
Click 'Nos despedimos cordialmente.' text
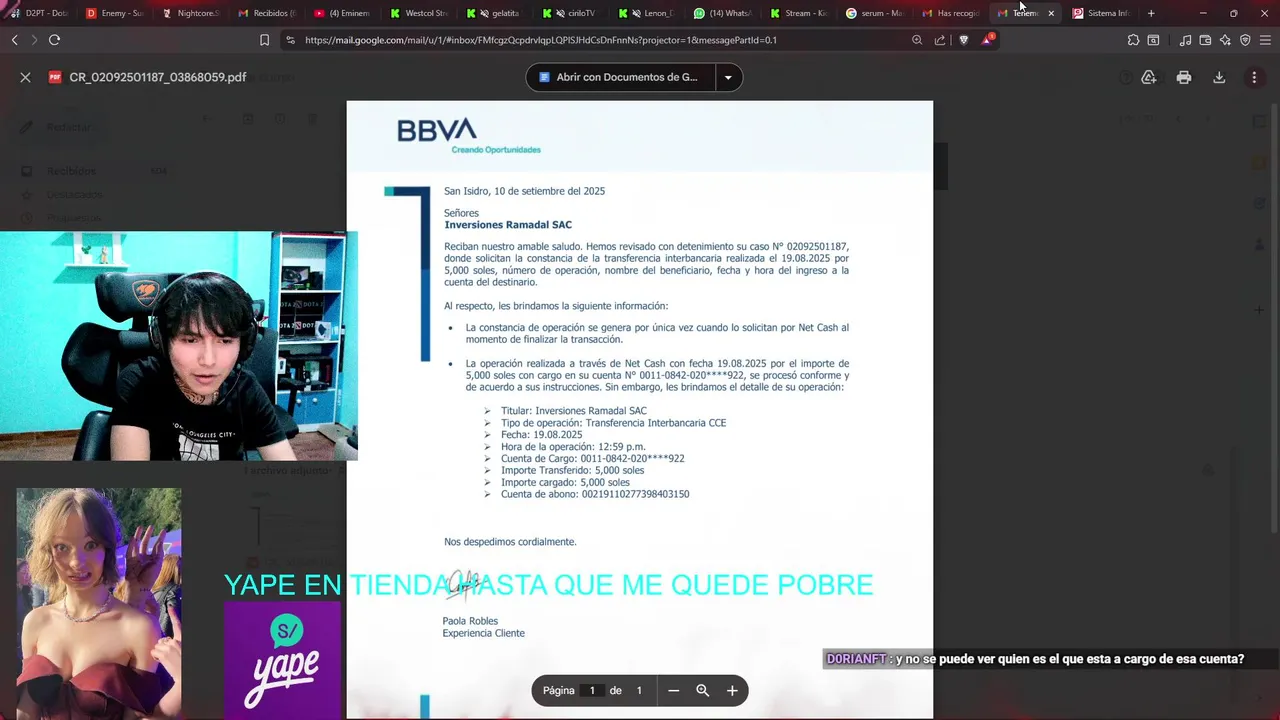coord(510,542)
